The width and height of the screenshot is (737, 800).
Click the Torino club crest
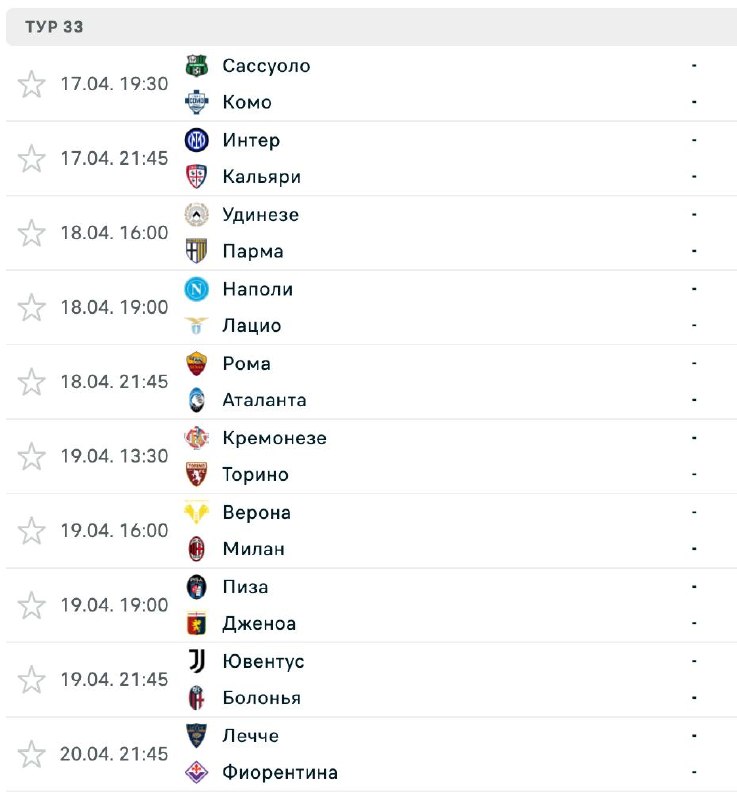pyautogui.click(x=196, y=475)
